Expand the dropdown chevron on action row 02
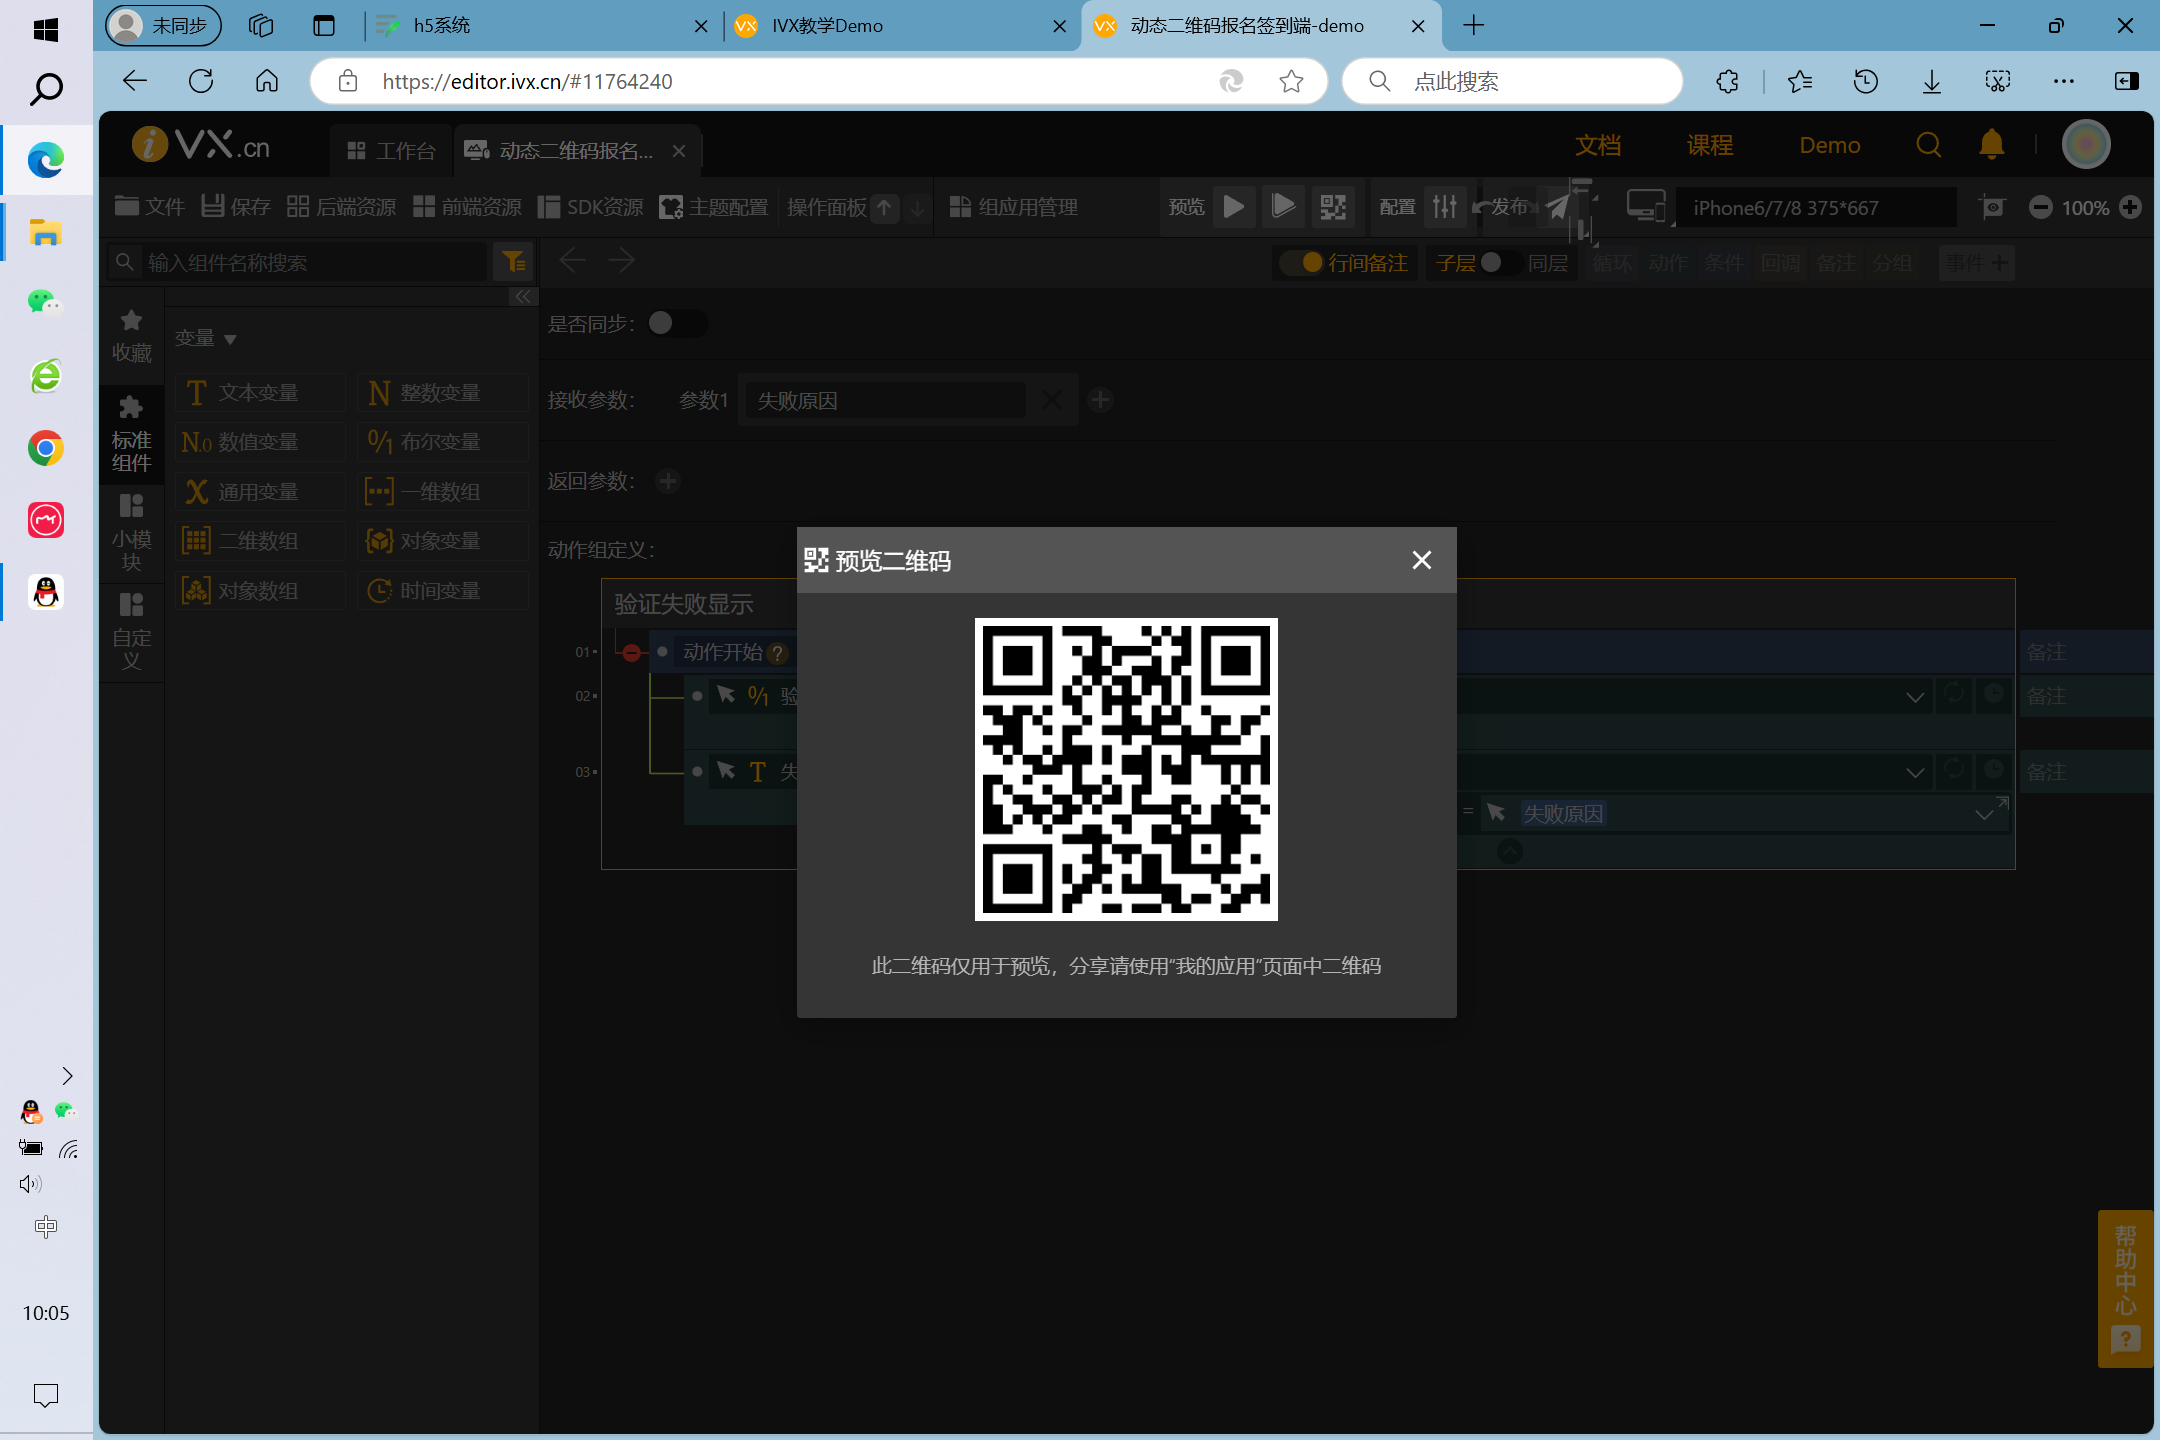This screenshot has height=1440, width=2160. point(1915,697)
